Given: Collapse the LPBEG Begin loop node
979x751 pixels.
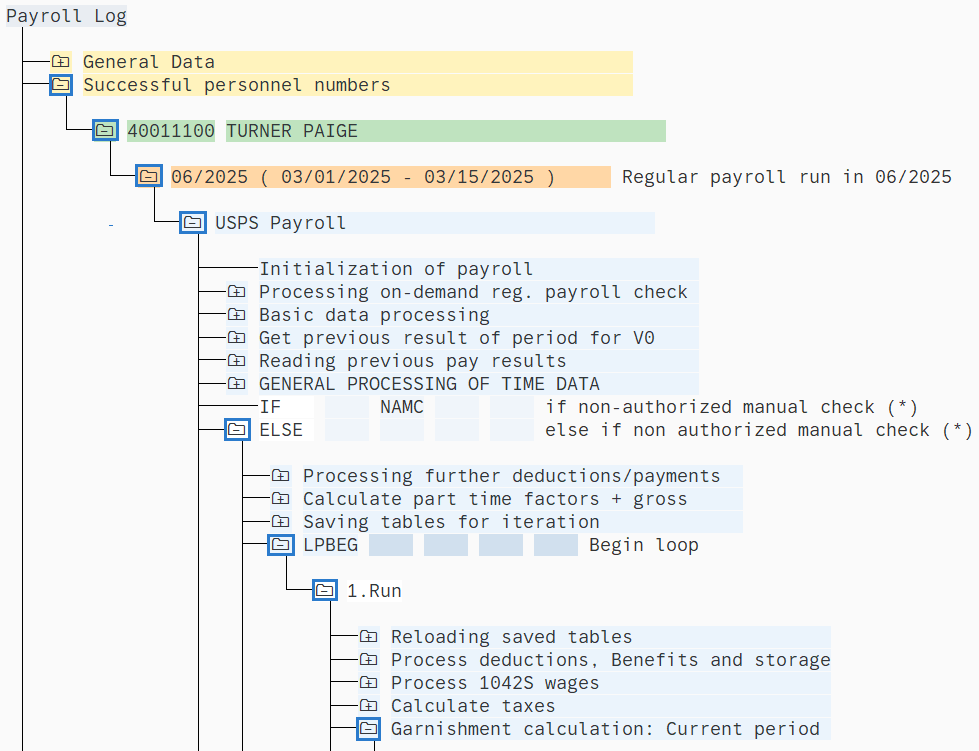Looking at the screenshot, I should click(x=281, y=545).
